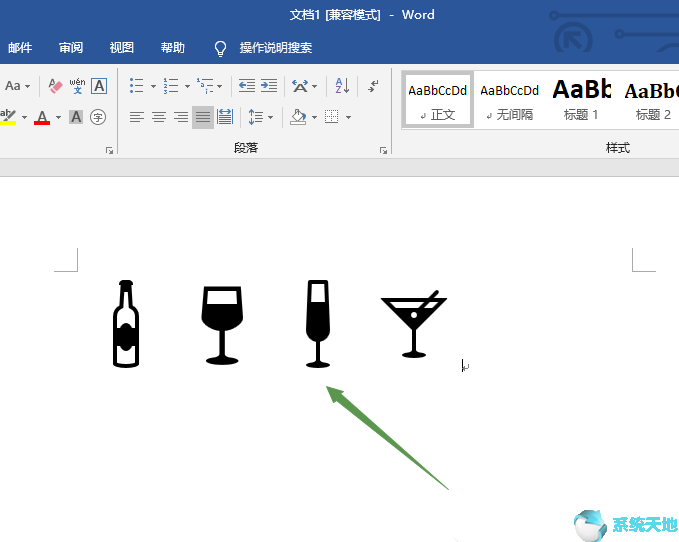Click the Phonetic Guide wén icon

(x=78, y=86)
